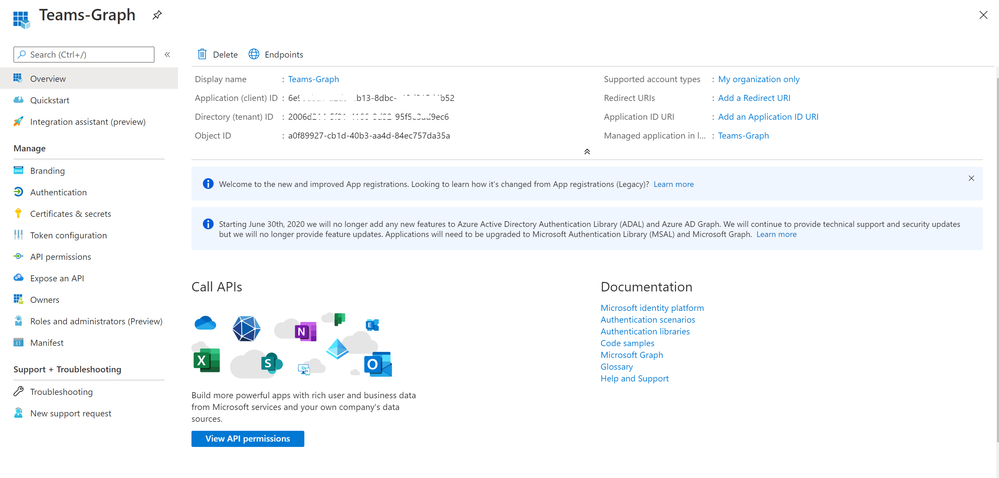
Task: Open the Microsoft Graph documentation link
Action: [631, 355]
